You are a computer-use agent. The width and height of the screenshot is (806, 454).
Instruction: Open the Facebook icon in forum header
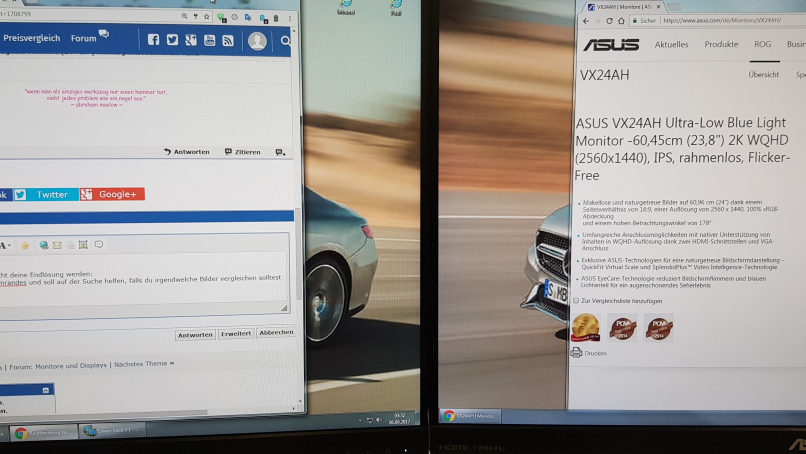[153, 40]
